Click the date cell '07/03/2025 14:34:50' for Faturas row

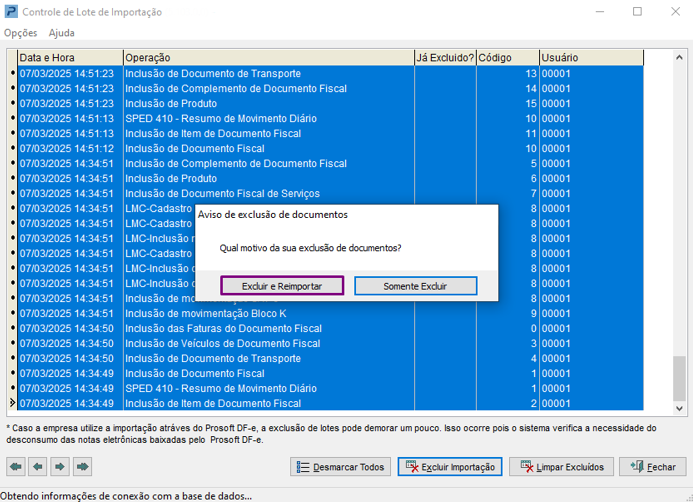tap(67, 328)
